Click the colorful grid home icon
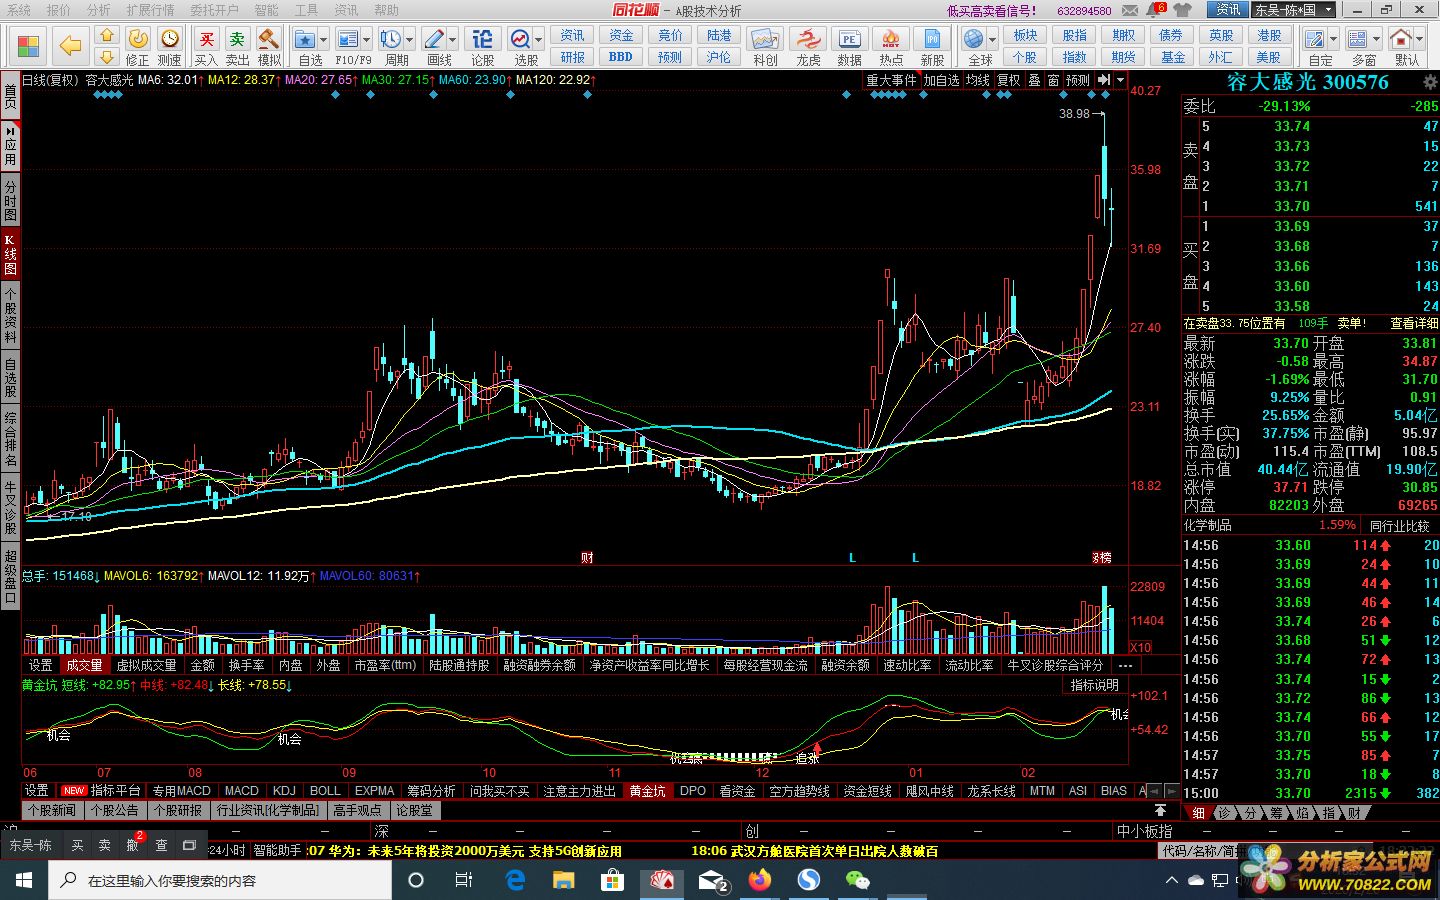Image resolution: width=1440 pixels, height=900 pixels. 28,46
